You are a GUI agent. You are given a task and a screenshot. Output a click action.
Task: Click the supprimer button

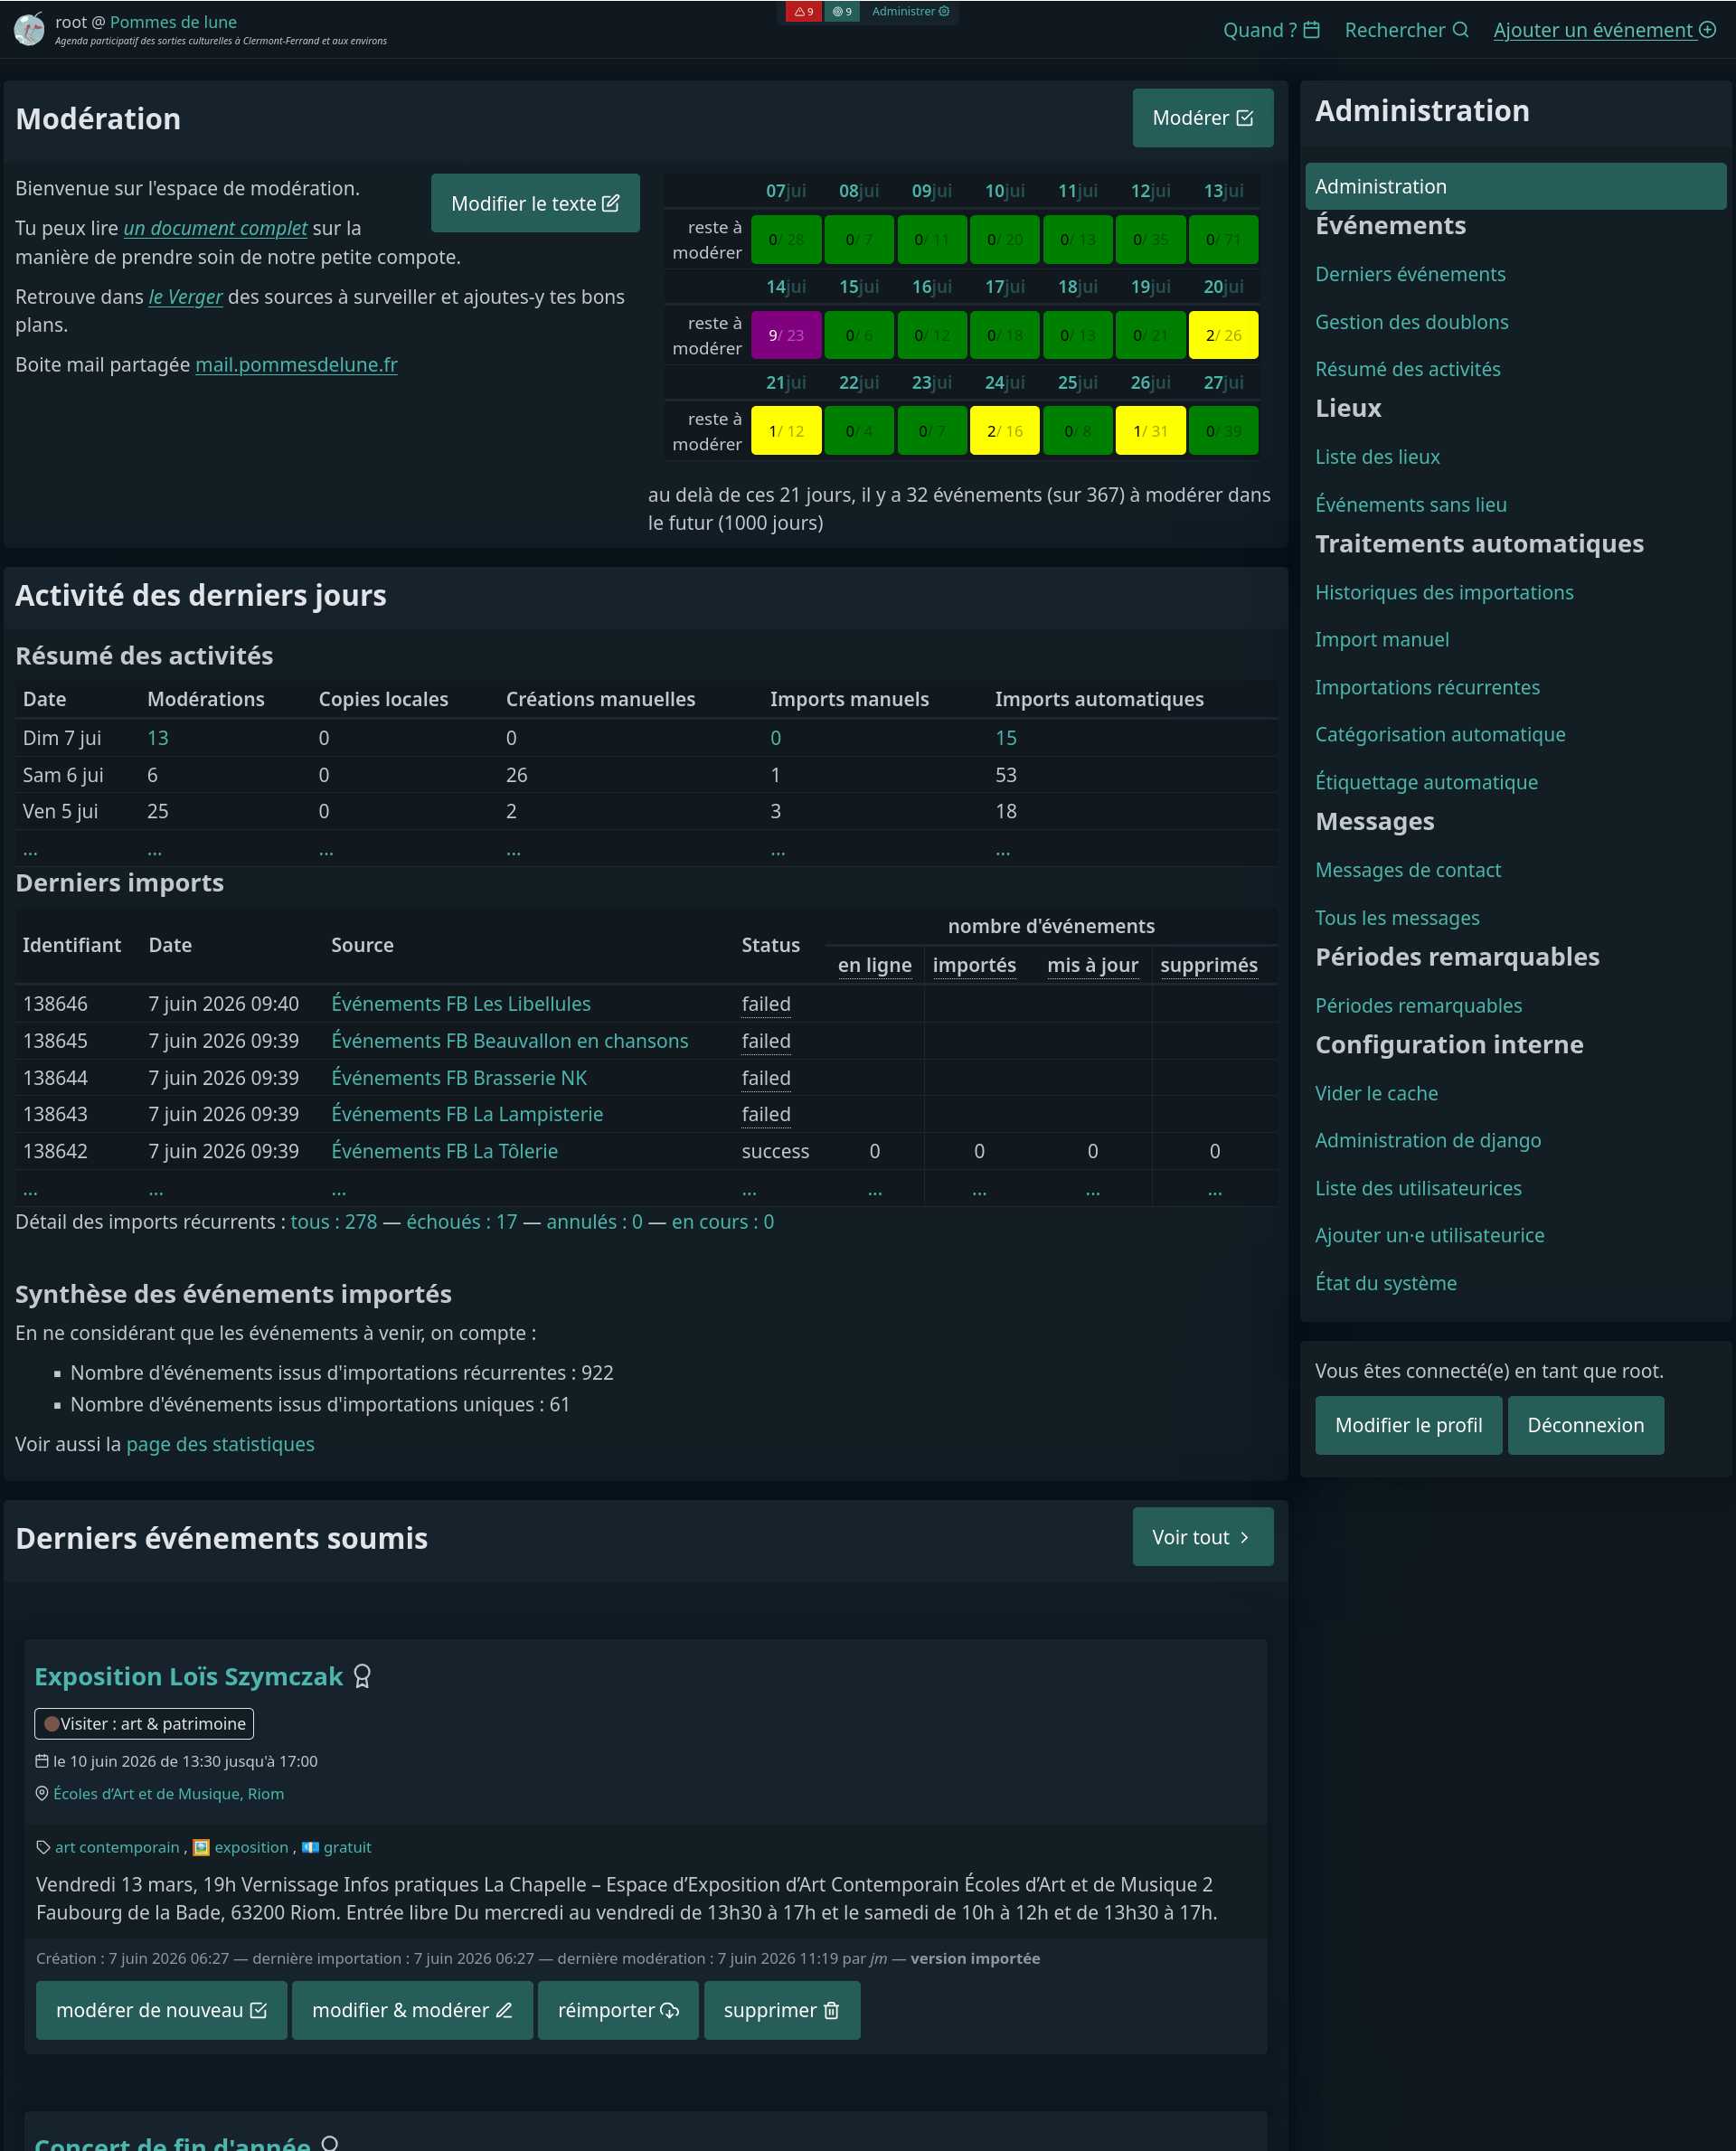(x=781, y=2011)
